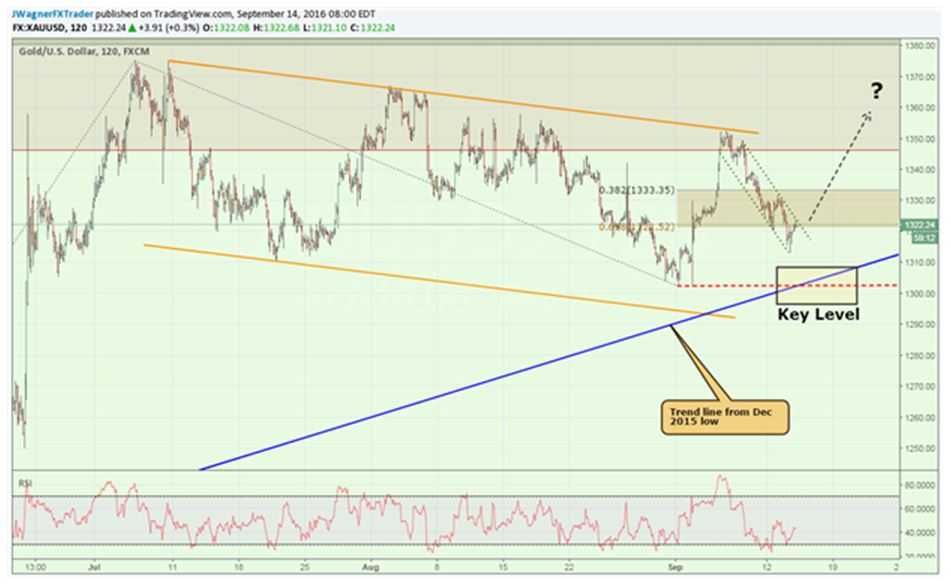This screenshot has height=585, width=951.
Task: Click the Key Level text label
Action: (818, 314)
